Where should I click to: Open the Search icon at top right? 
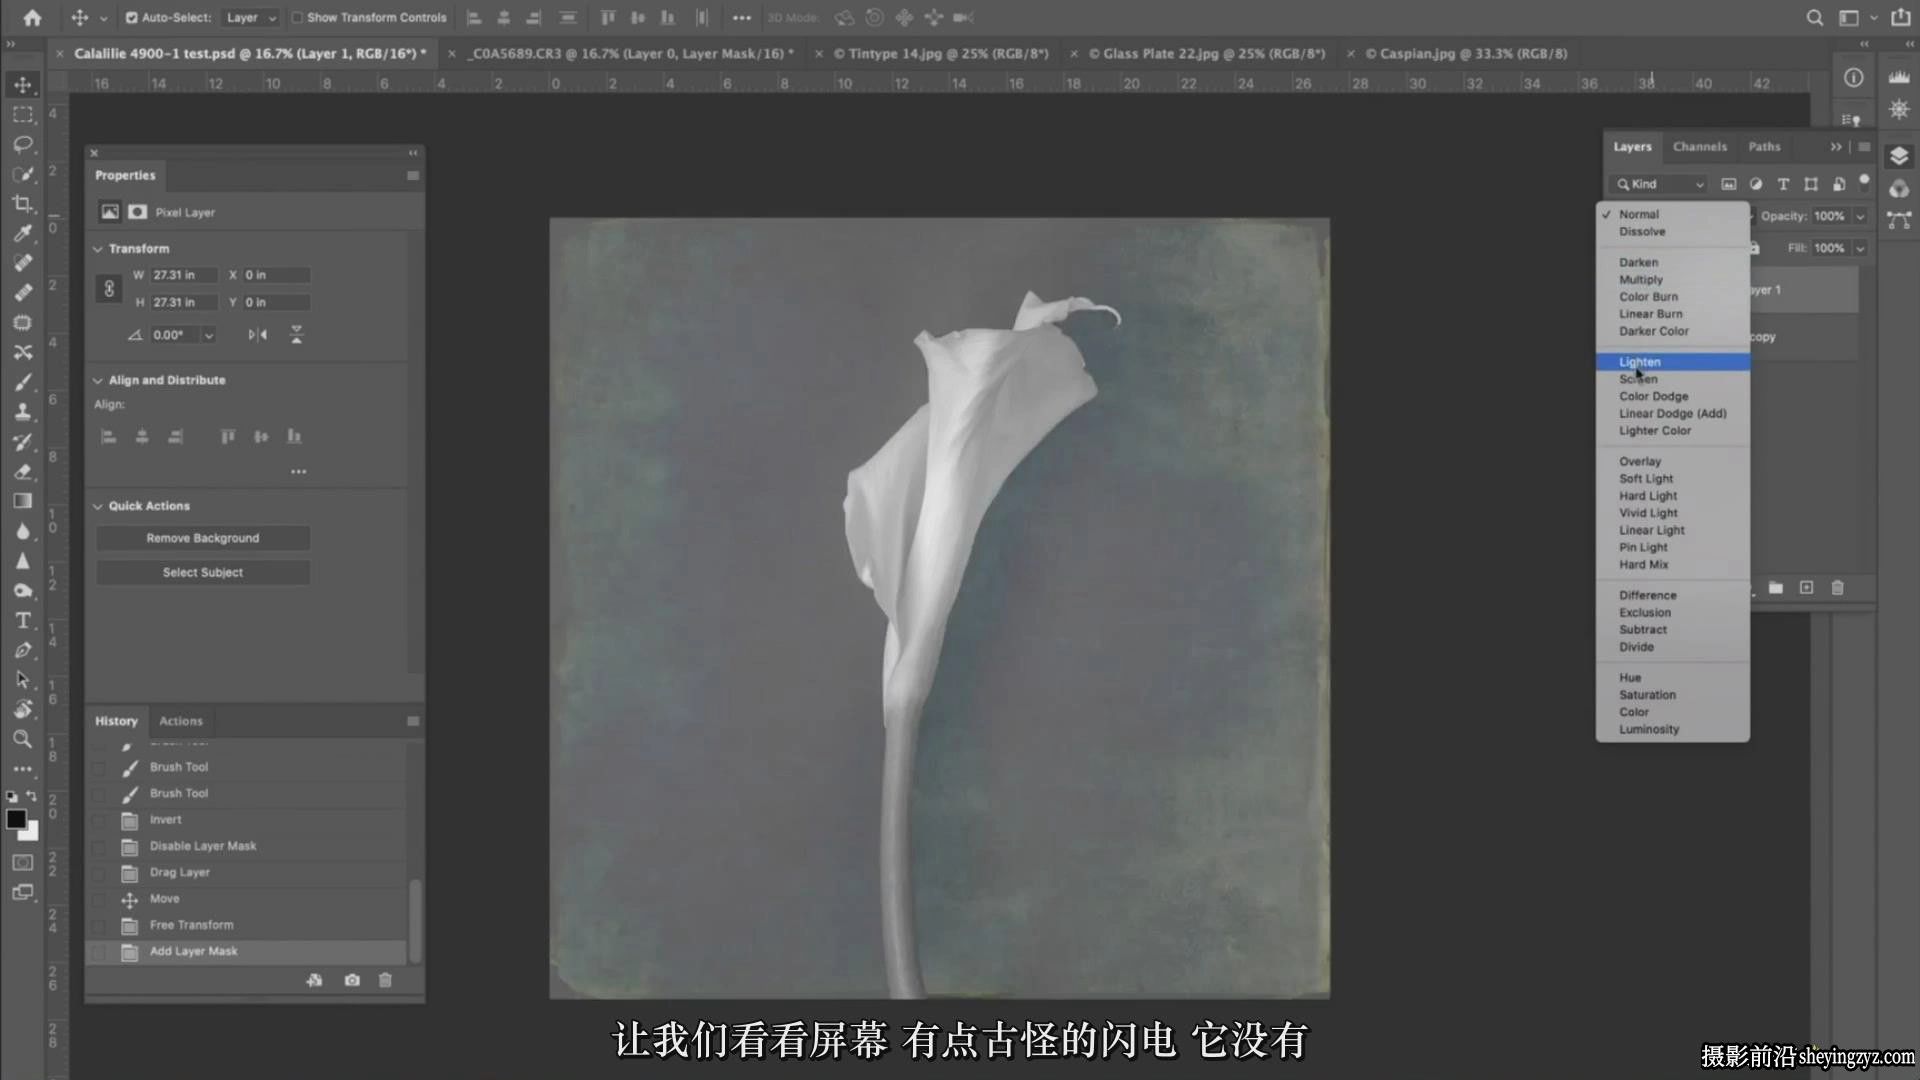(1814, 17)
